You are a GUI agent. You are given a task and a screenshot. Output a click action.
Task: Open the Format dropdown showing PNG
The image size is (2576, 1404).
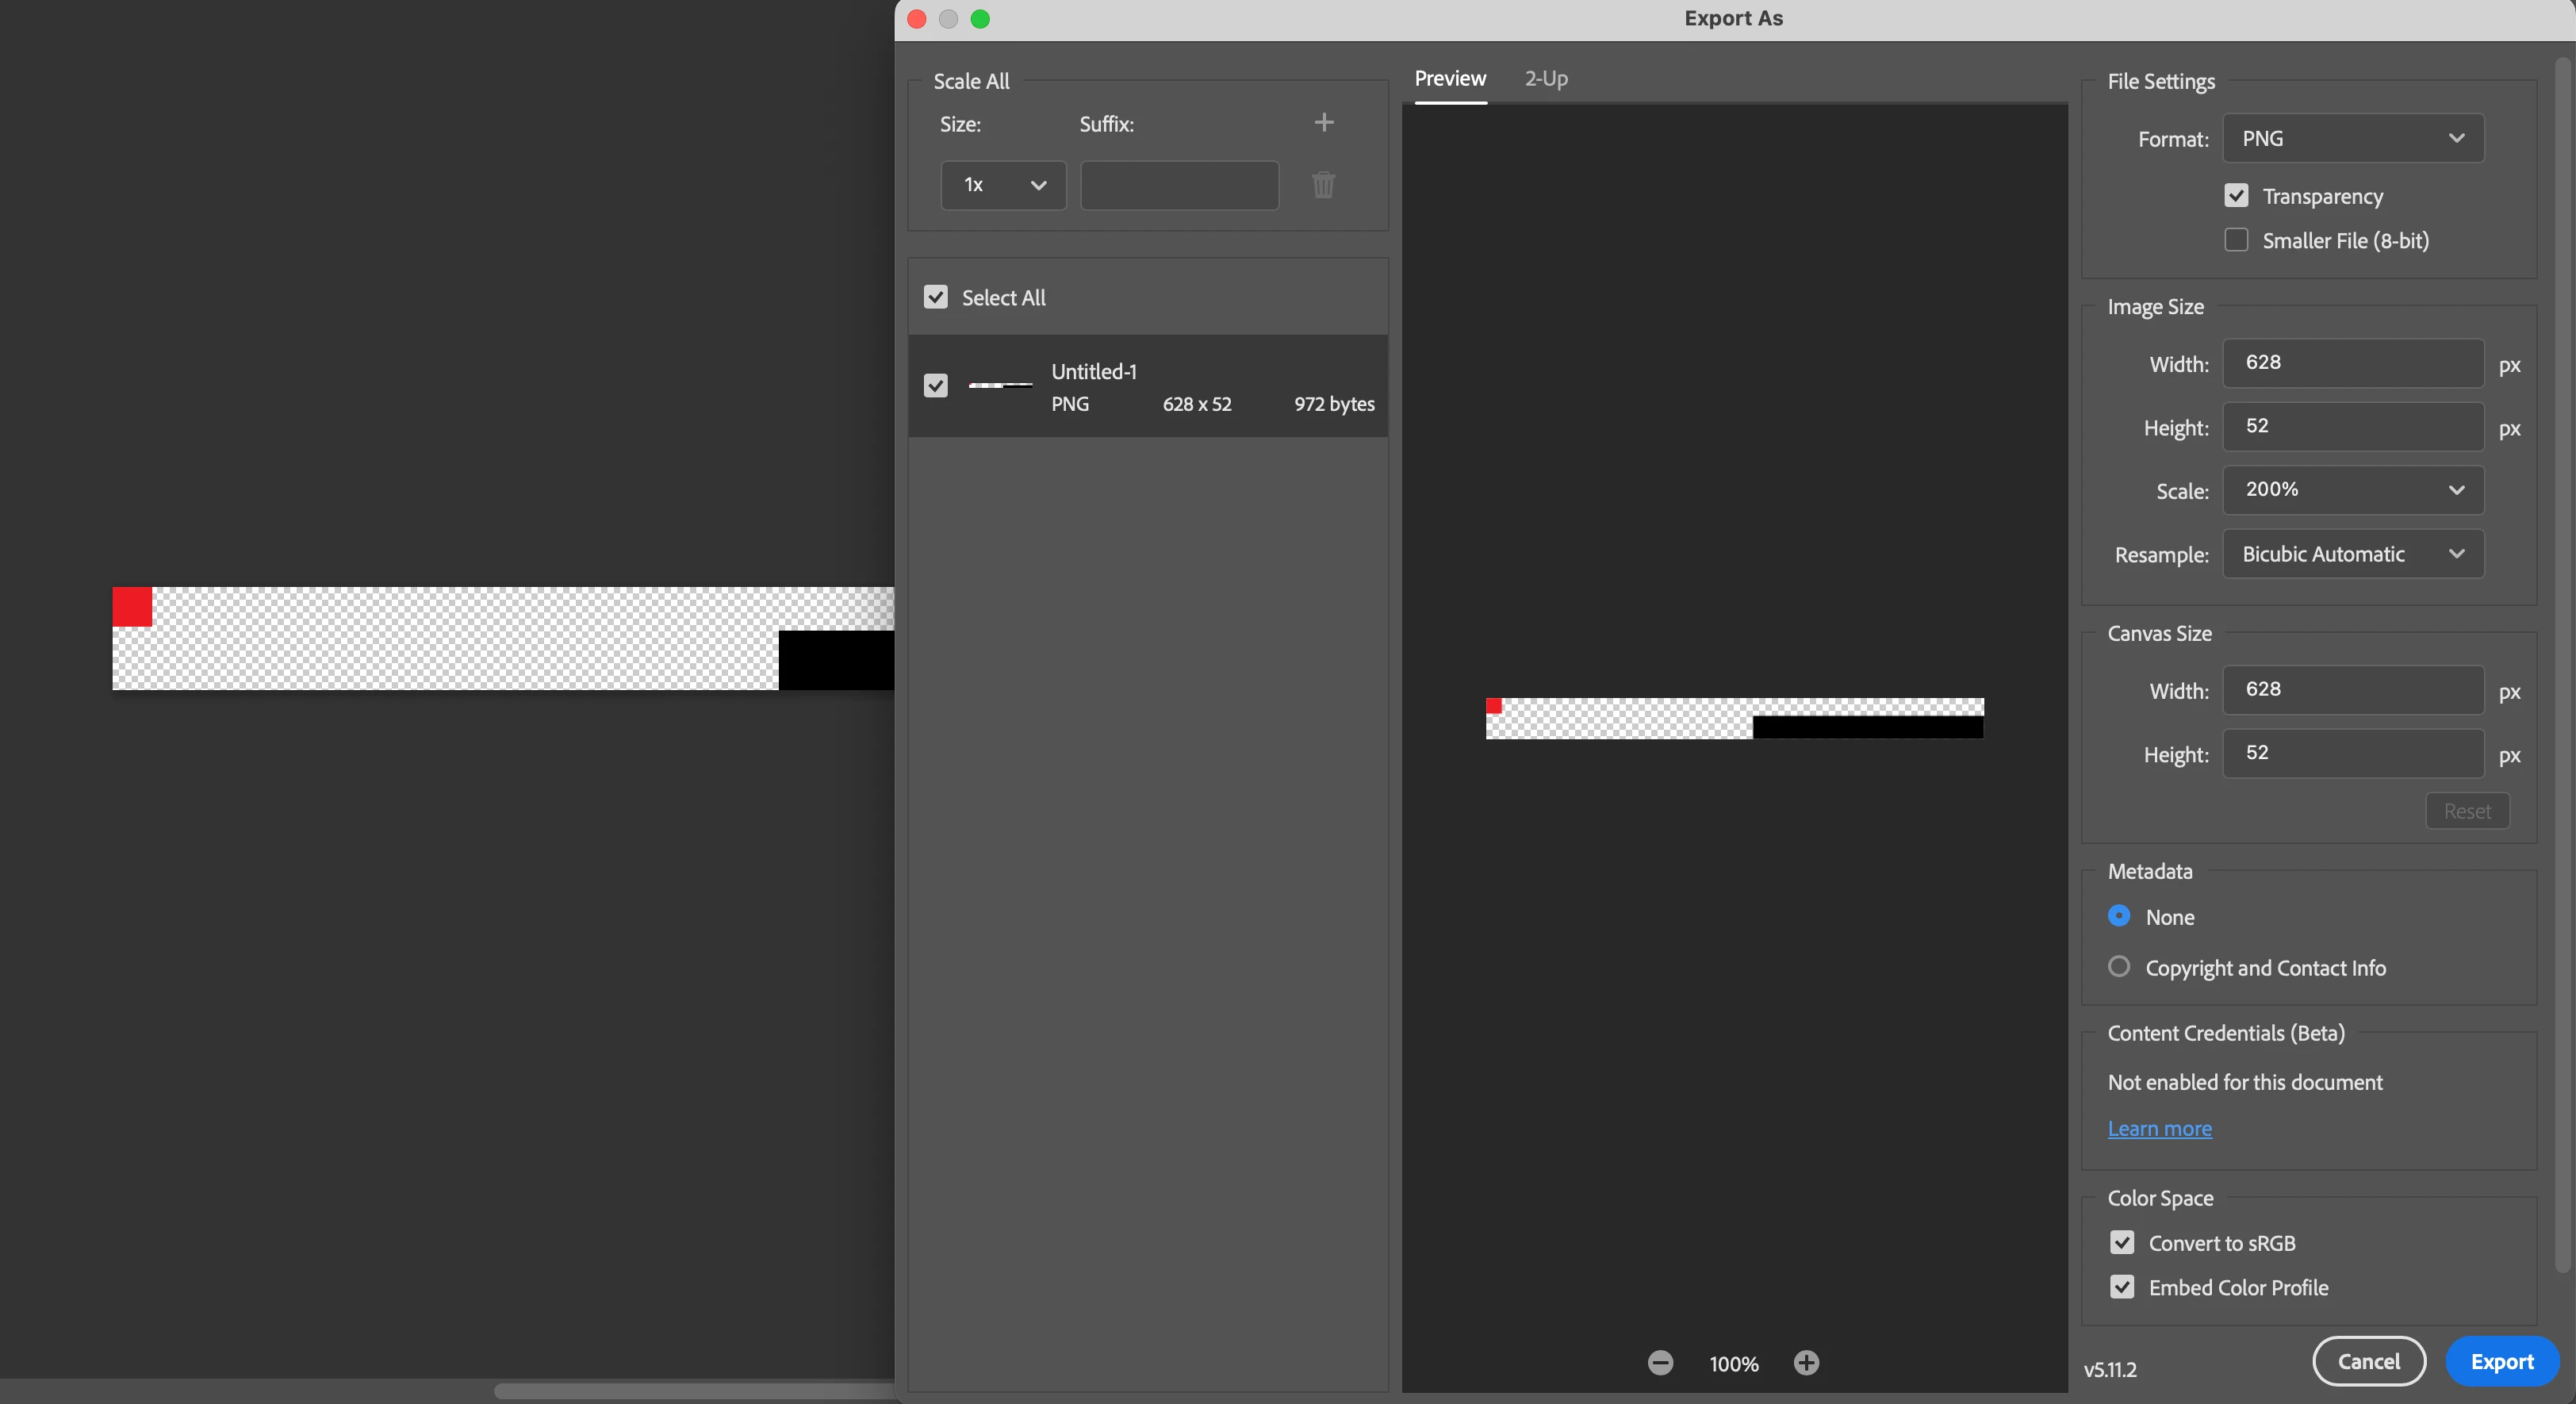tap(2352, 138)
